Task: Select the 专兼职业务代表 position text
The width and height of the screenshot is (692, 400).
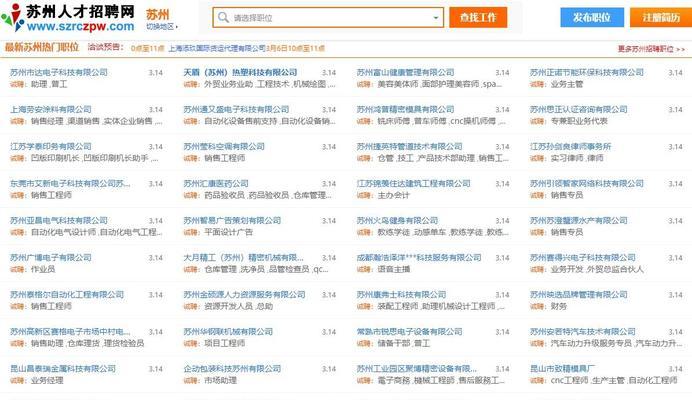Action: pyautogui.click(x=579, y=121)
